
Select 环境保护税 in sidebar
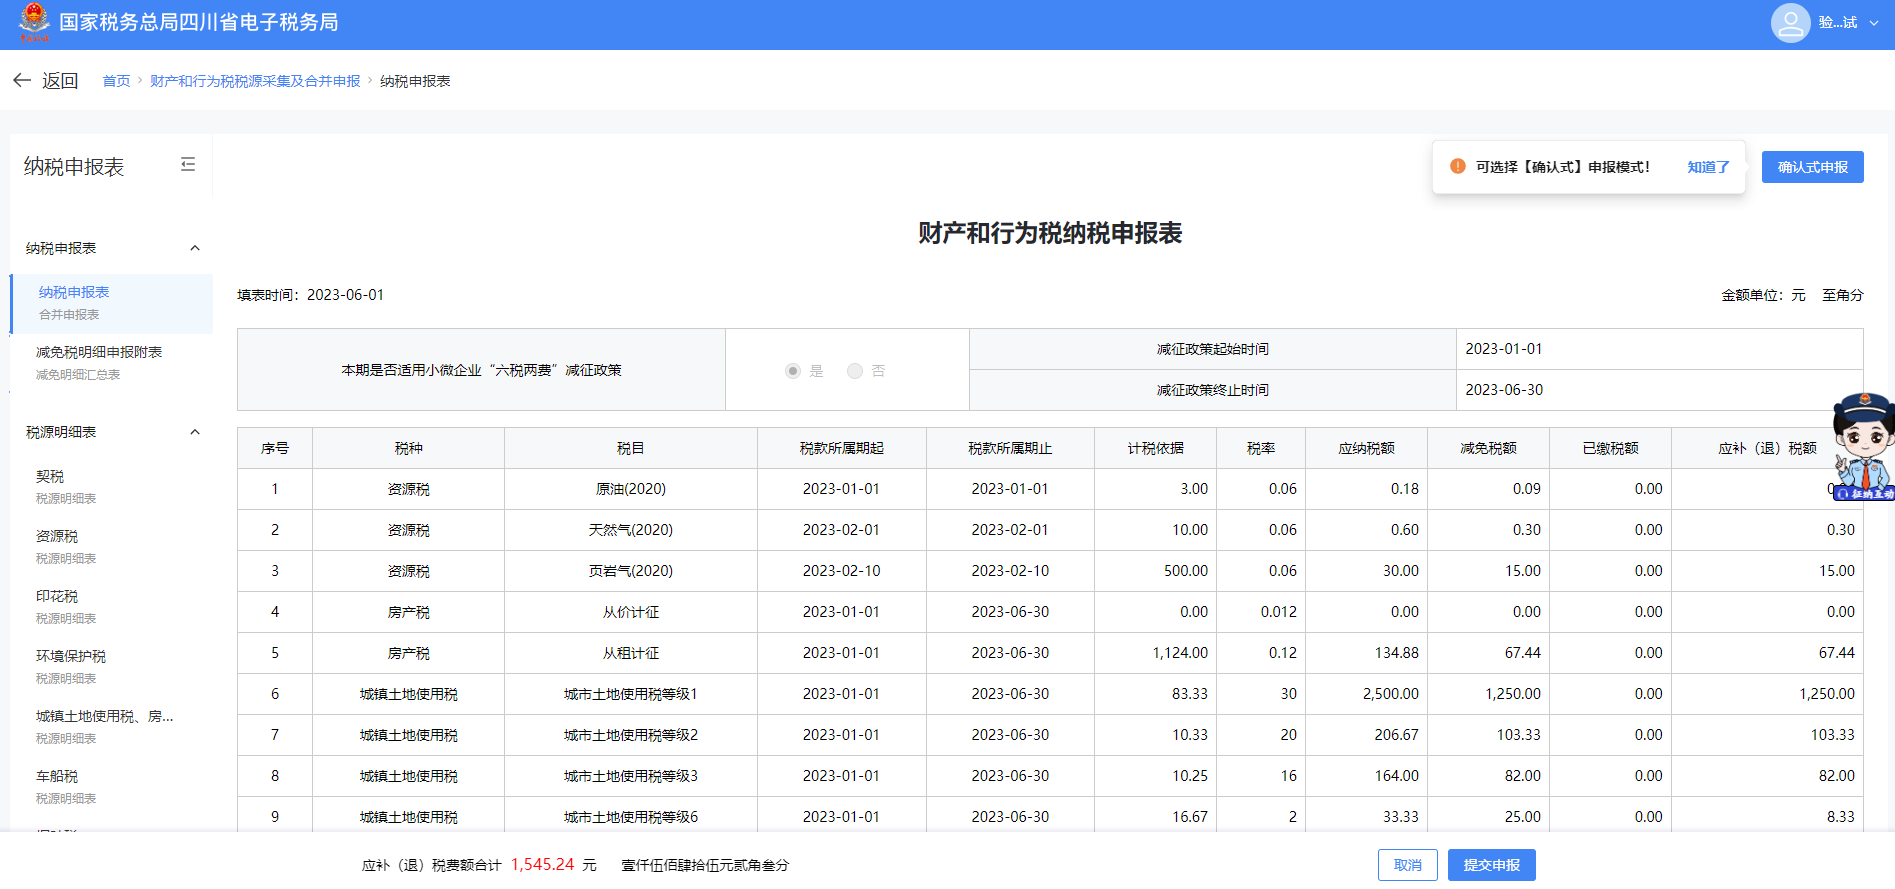click(71, 657)
